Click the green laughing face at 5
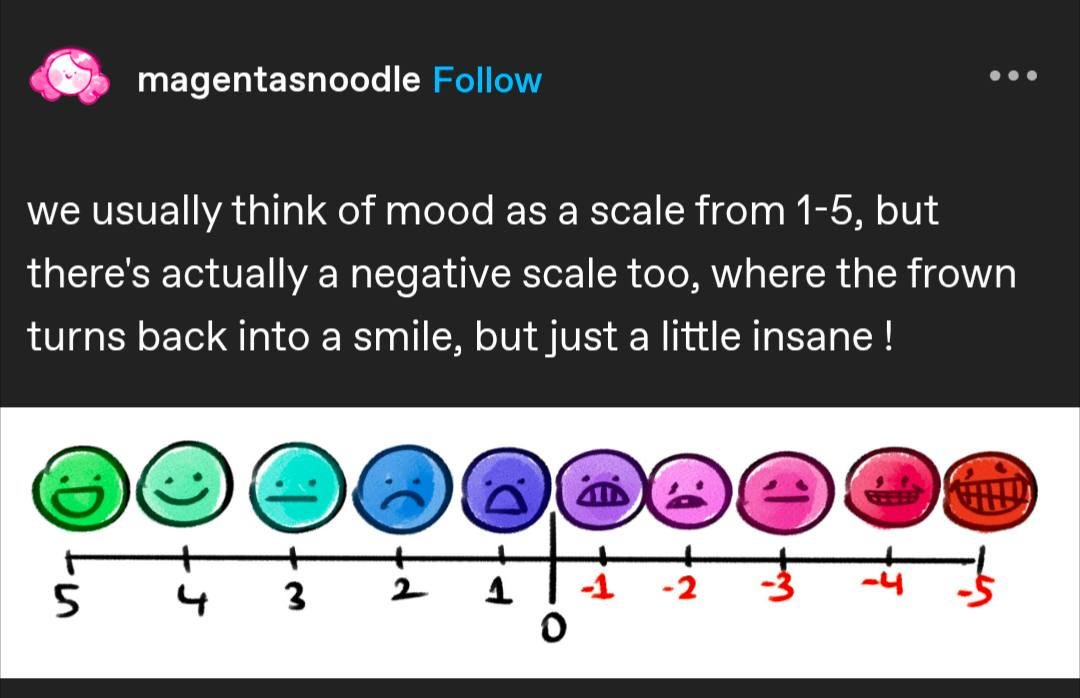 (81, 489)
